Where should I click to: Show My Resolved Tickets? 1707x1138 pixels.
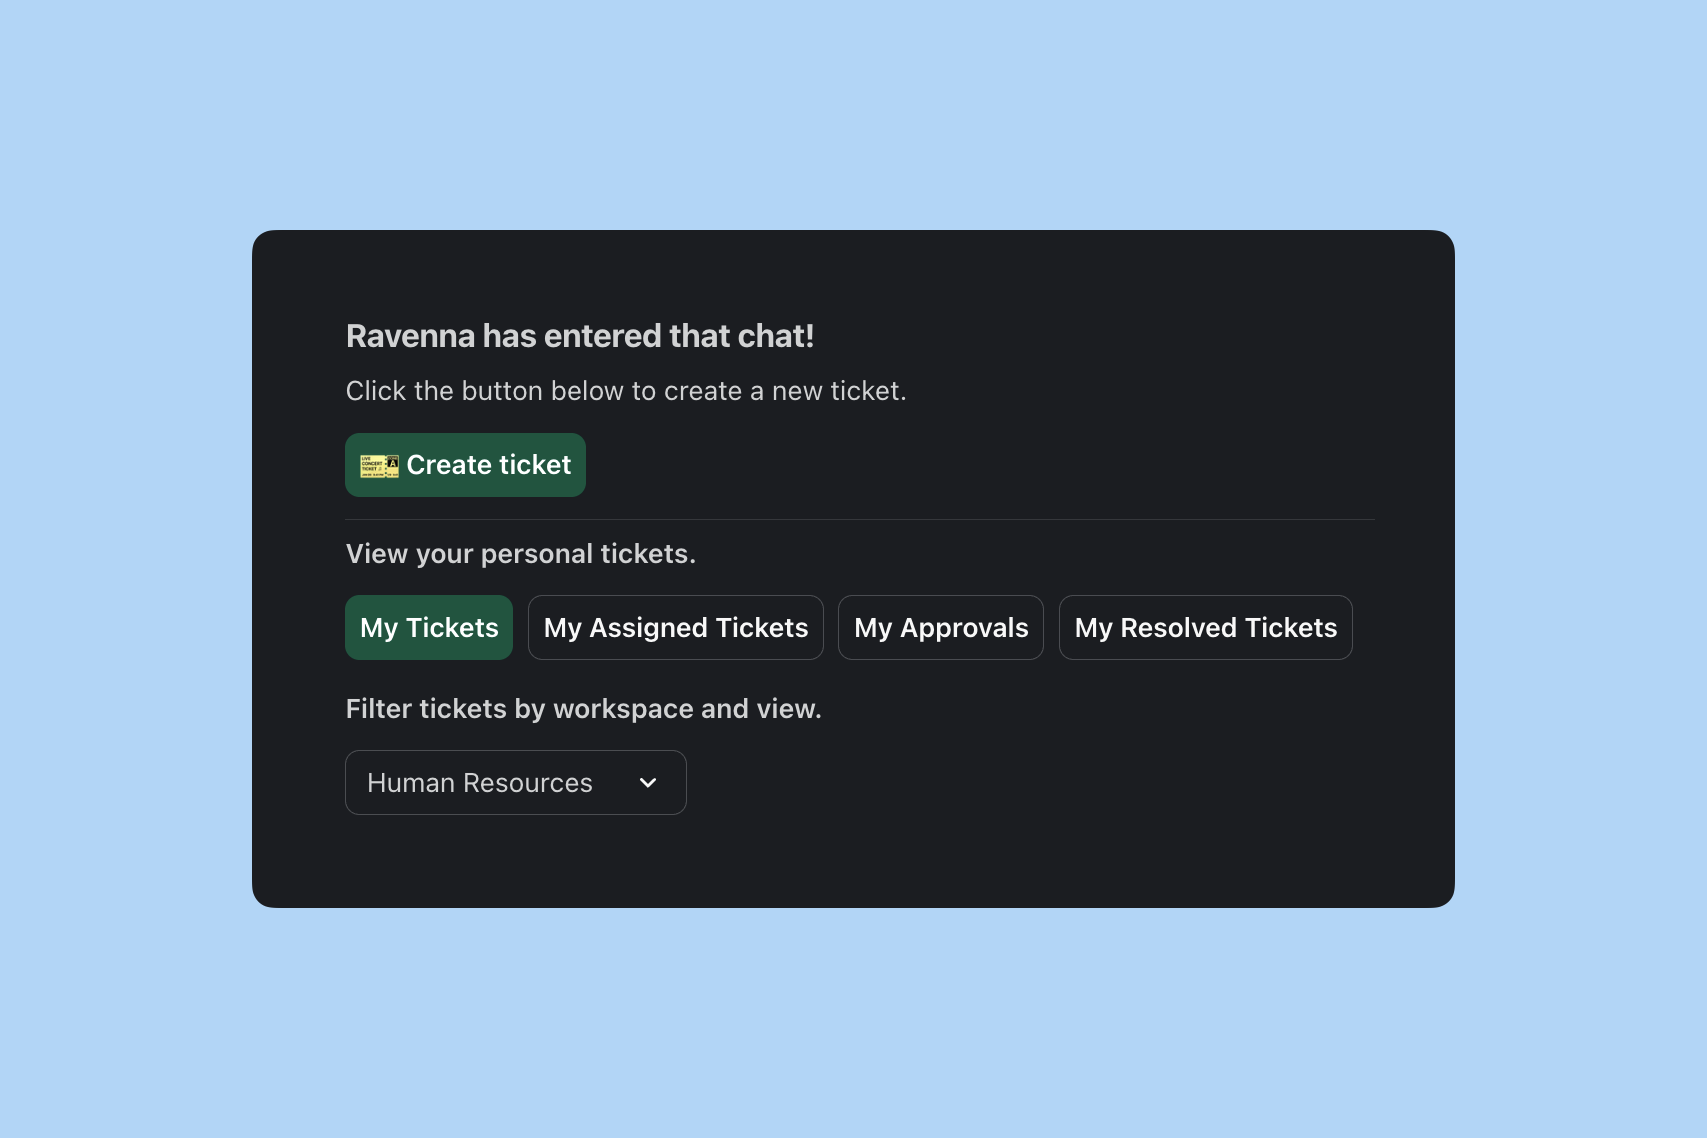click(1205, 628)
